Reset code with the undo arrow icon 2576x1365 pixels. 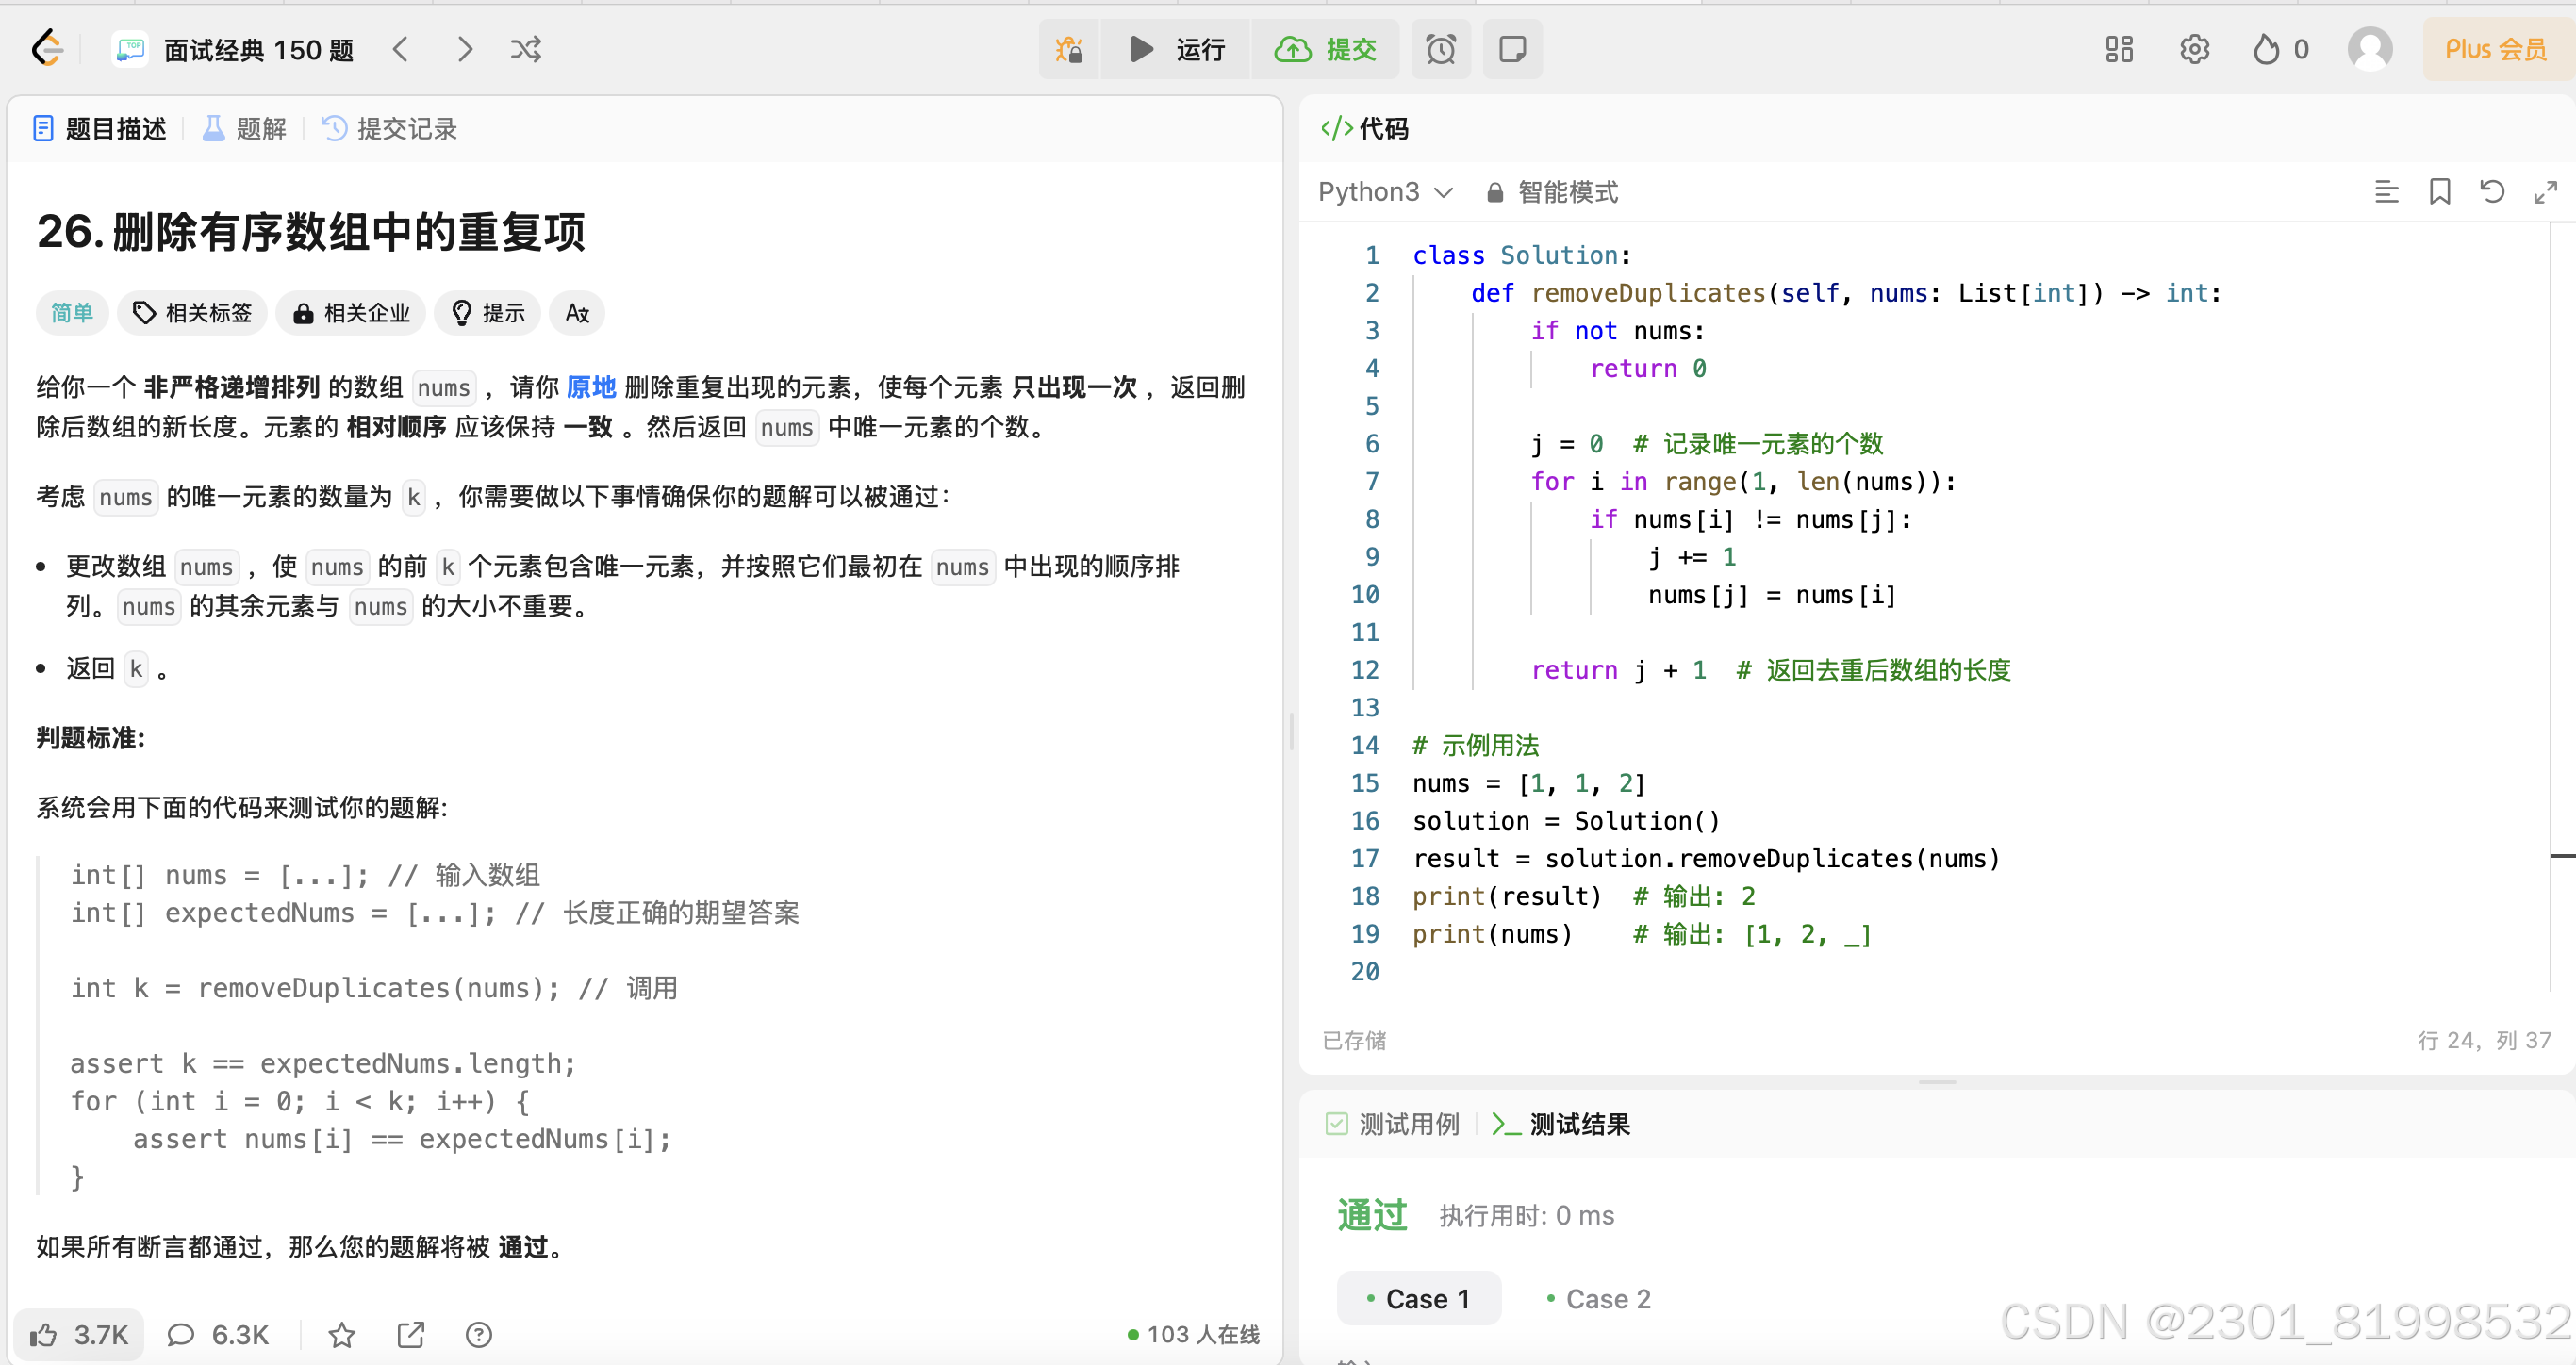pos(2492,191)
